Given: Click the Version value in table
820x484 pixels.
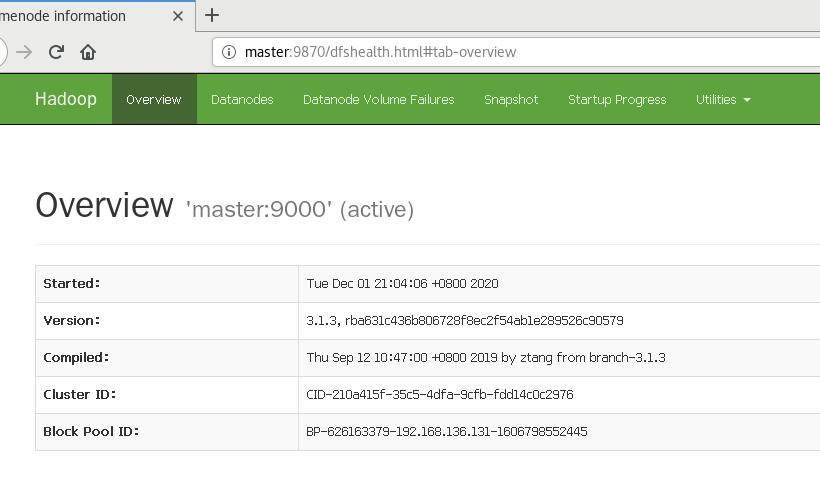Looking at the screenshot, I should pos(464,321).
